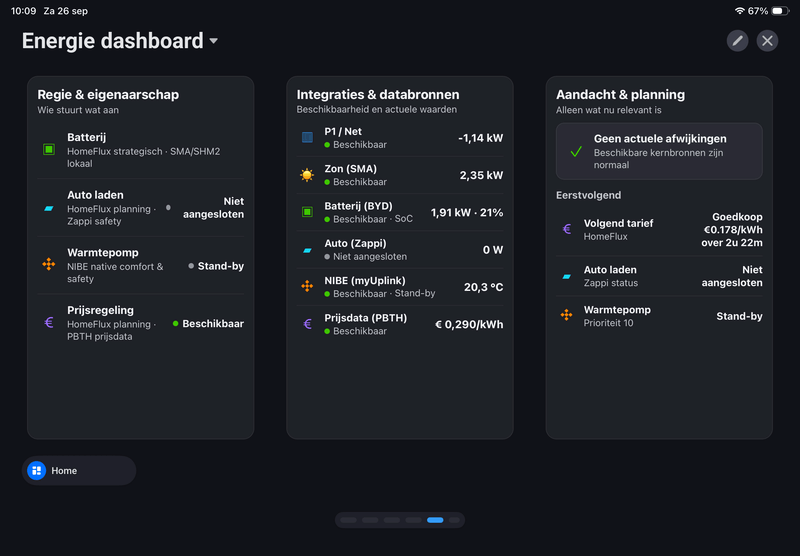Click the orange NIBE (myUplink) icon

pos(307,286)
